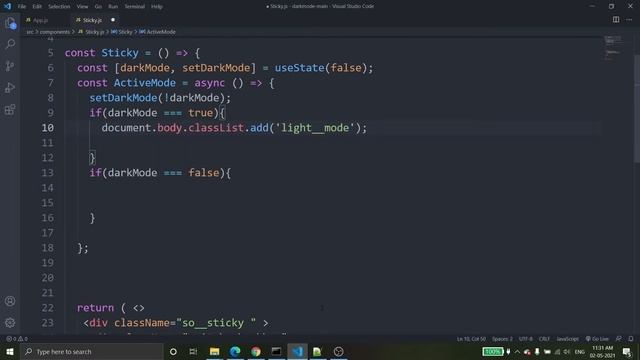640x360 pixels.
Task: Open the Run menu
Action: (x=113, y=7)
